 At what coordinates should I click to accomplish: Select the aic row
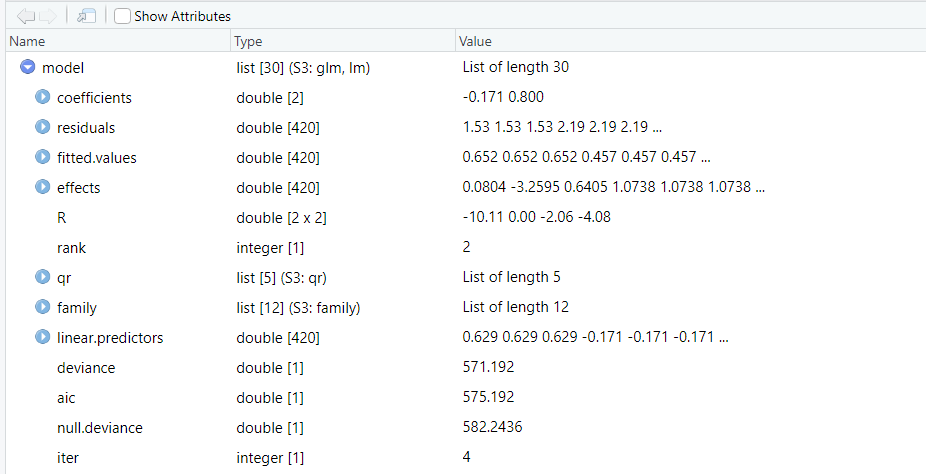pyautogui.click(x=68, y=398)
